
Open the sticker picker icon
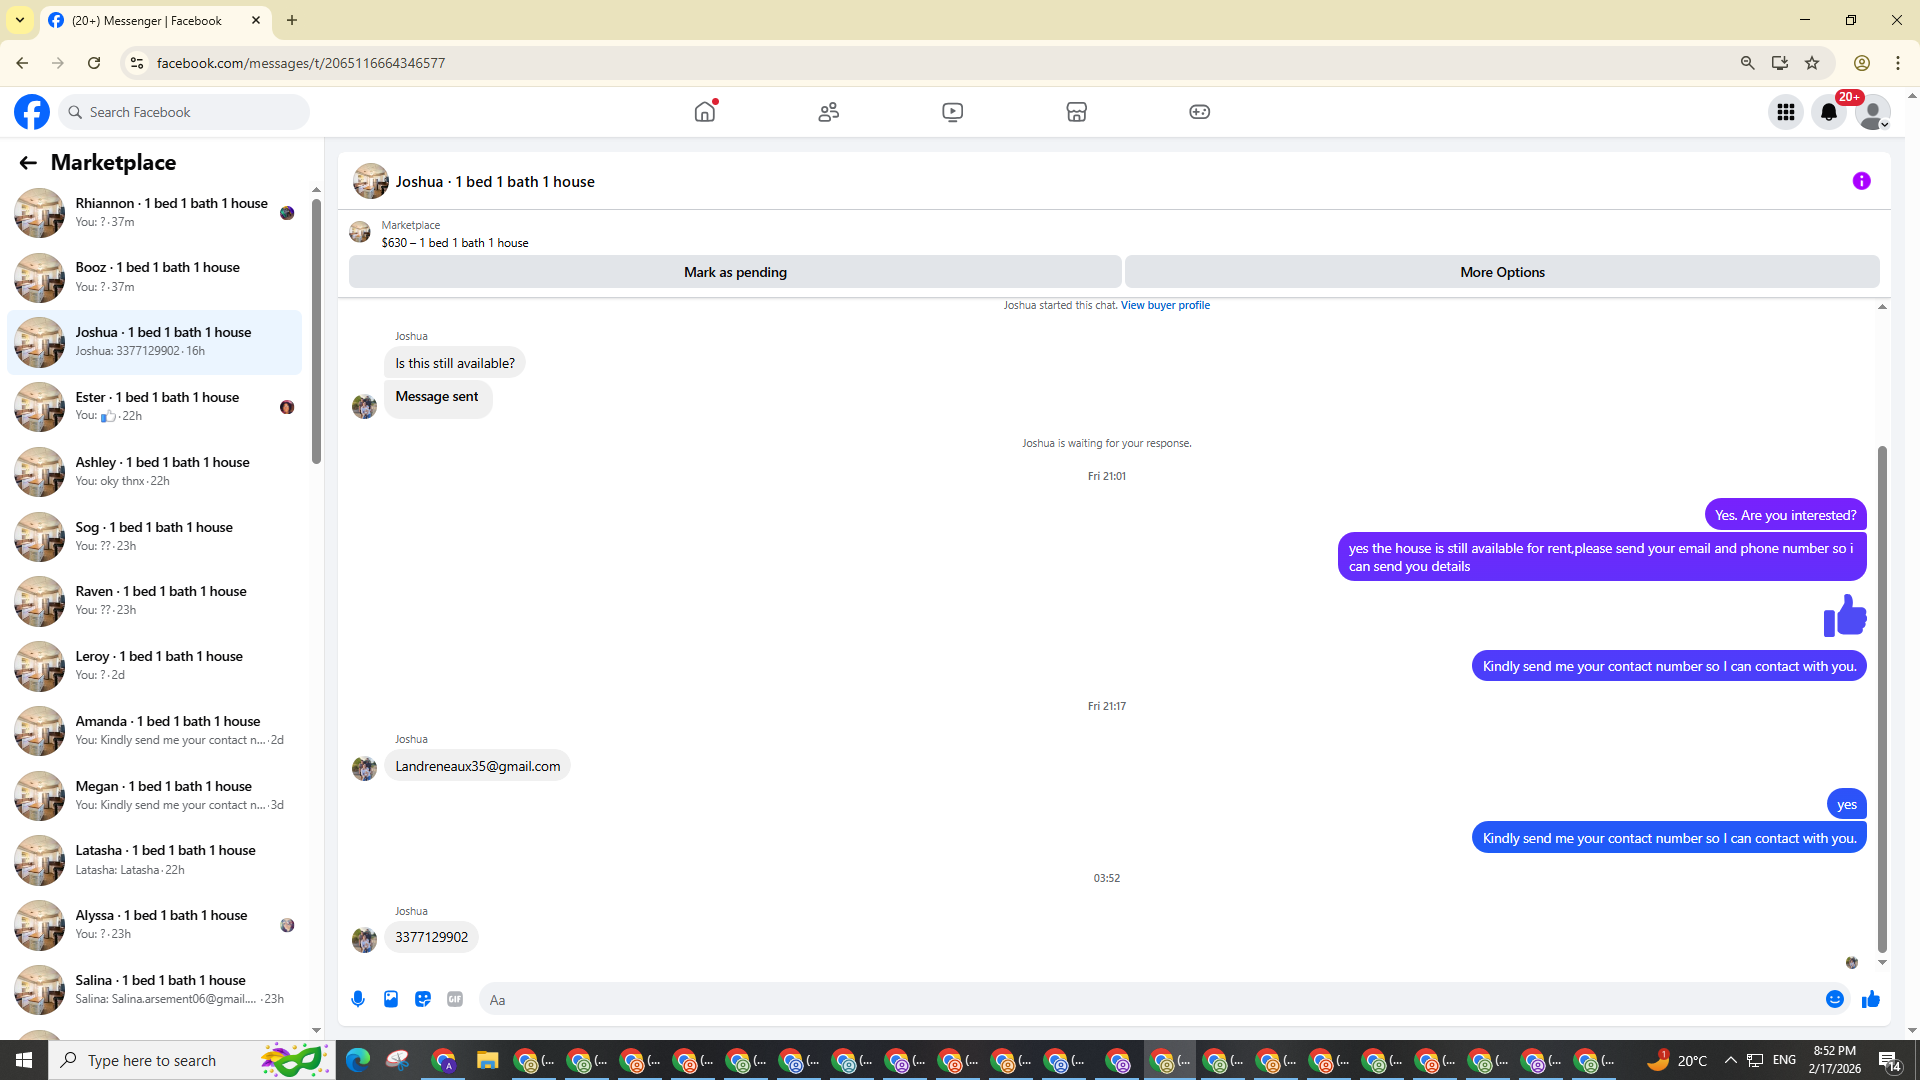[423, 999]
